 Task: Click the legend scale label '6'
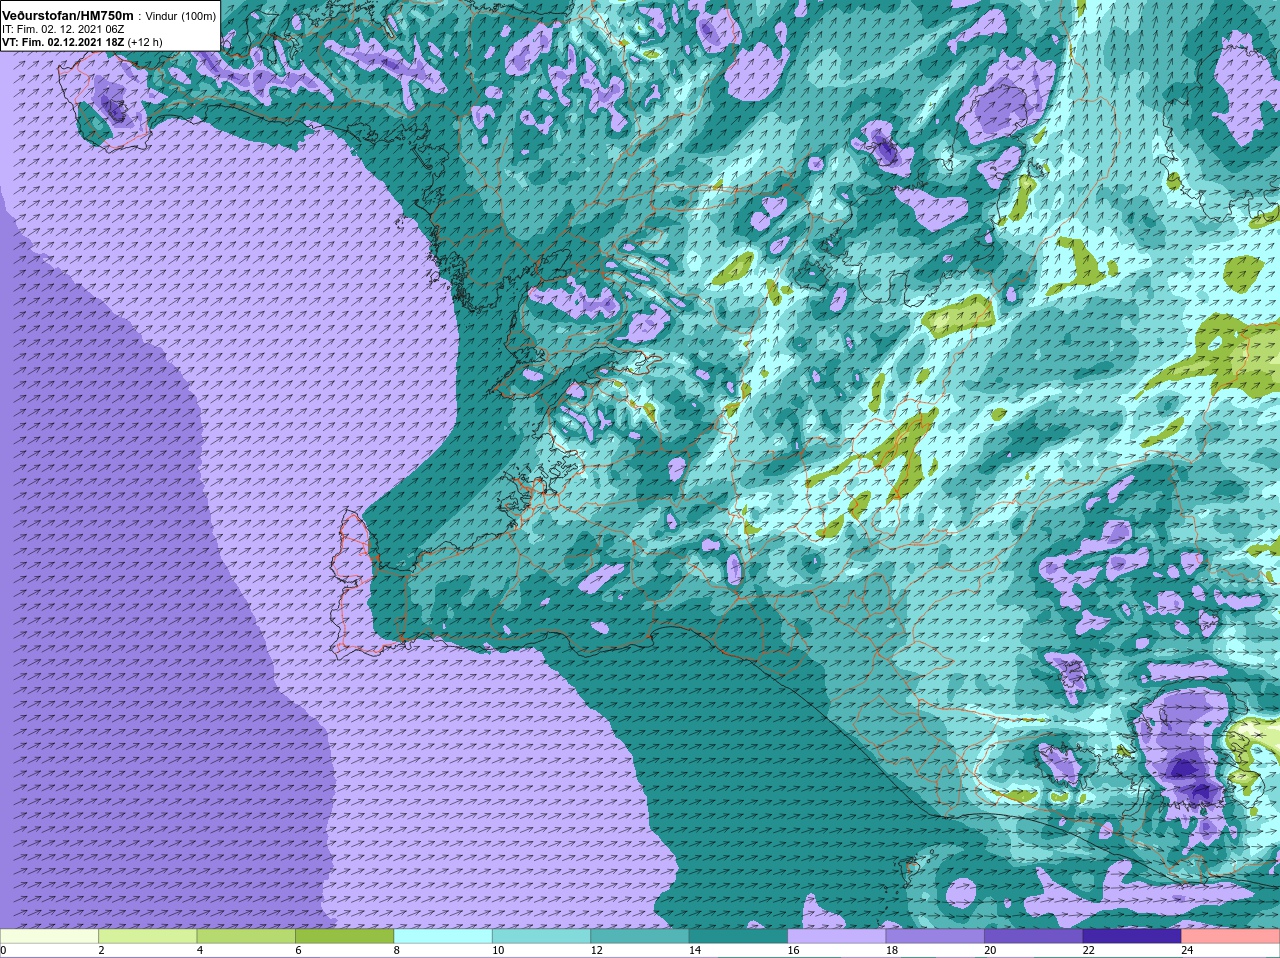click(x=298, y=950)
